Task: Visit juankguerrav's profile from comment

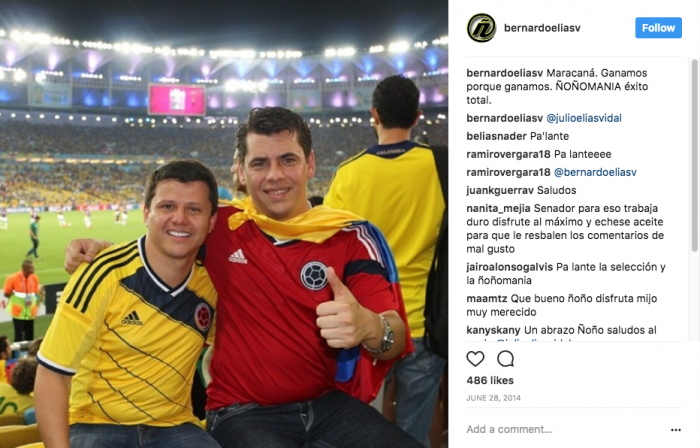Action: pos(500,190)
